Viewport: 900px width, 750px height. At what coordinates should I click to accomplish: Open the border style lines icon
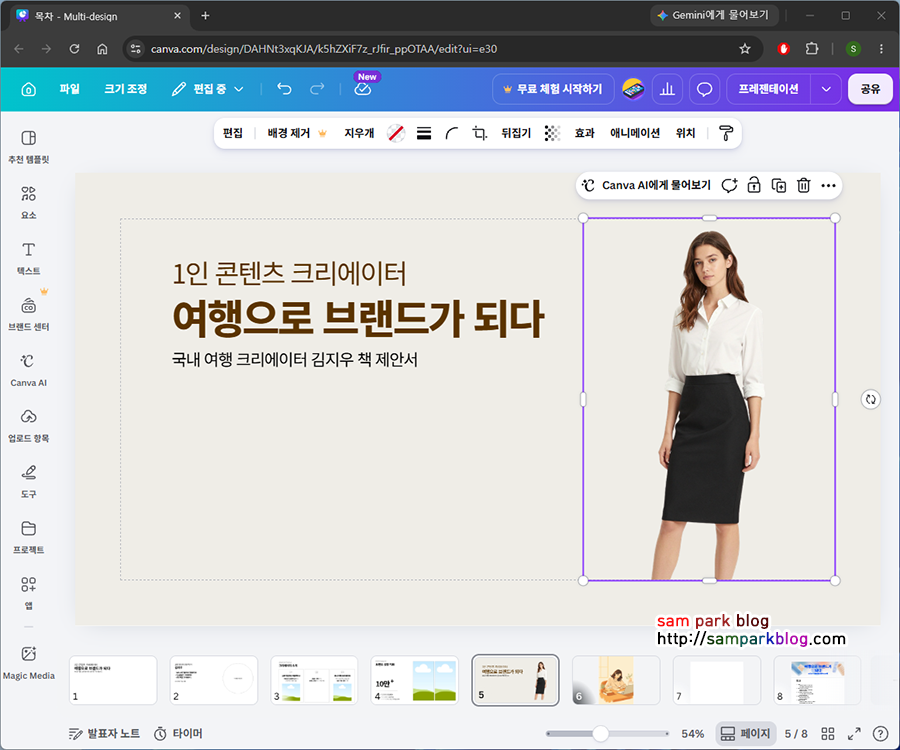click(424, 133)
